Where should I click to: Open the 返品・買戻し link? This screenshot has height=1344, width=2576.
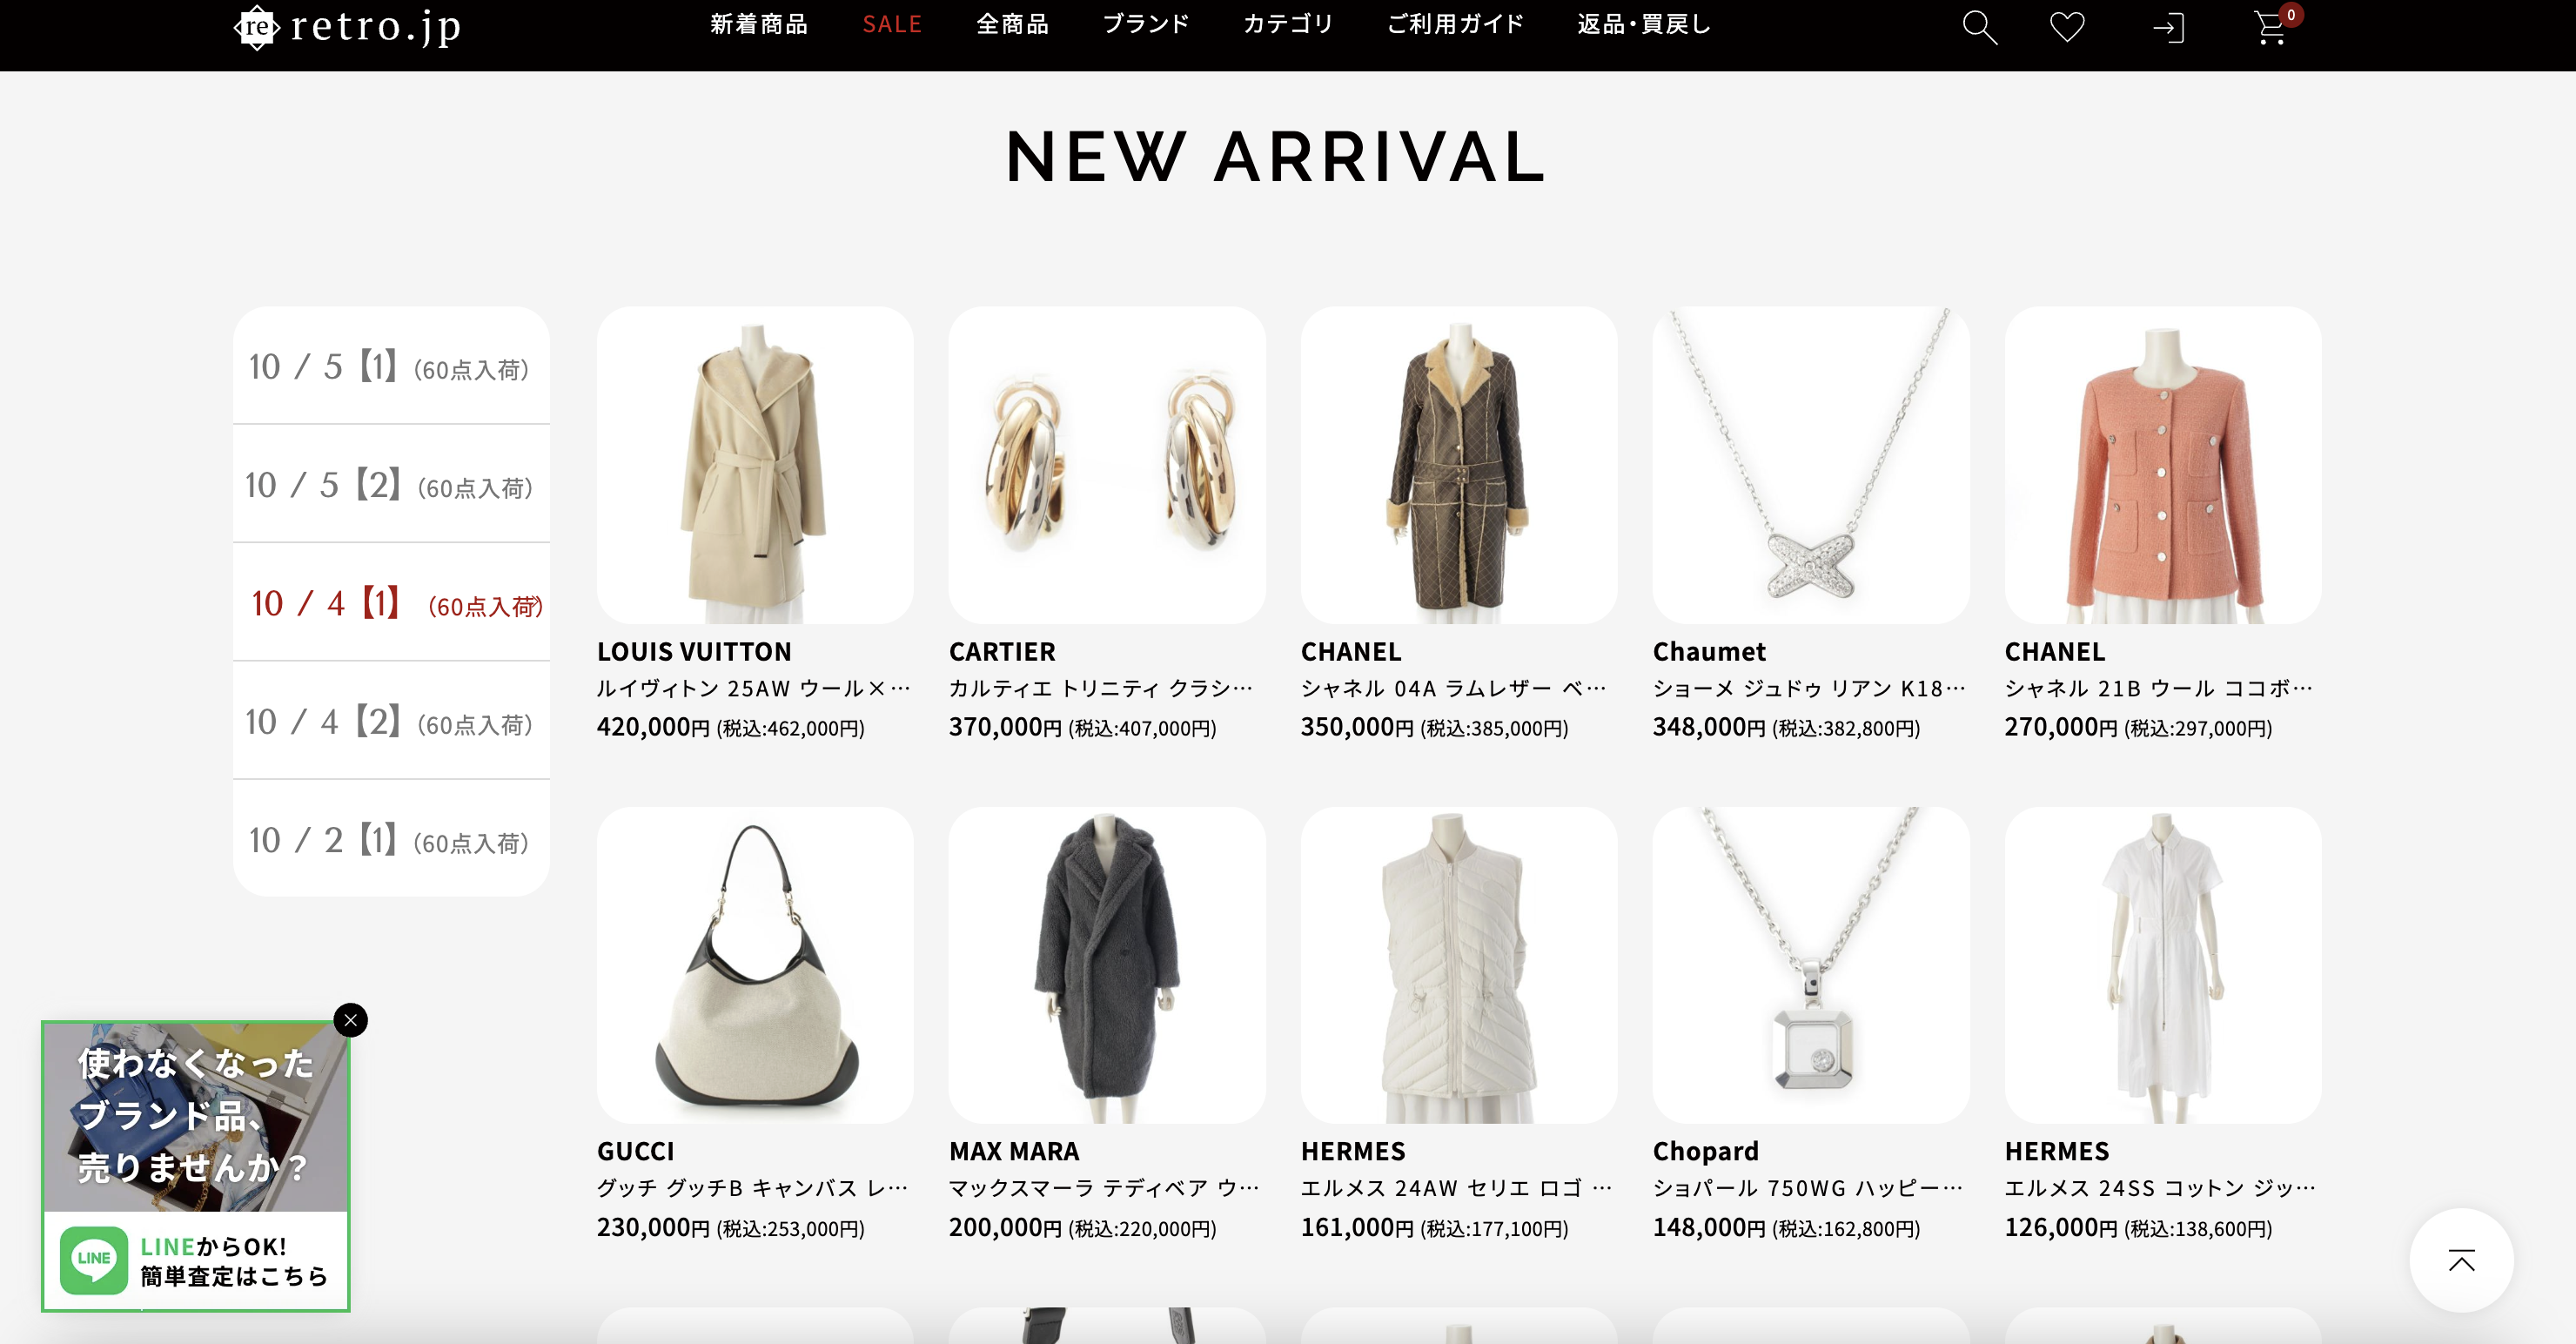pos(1644,24)
